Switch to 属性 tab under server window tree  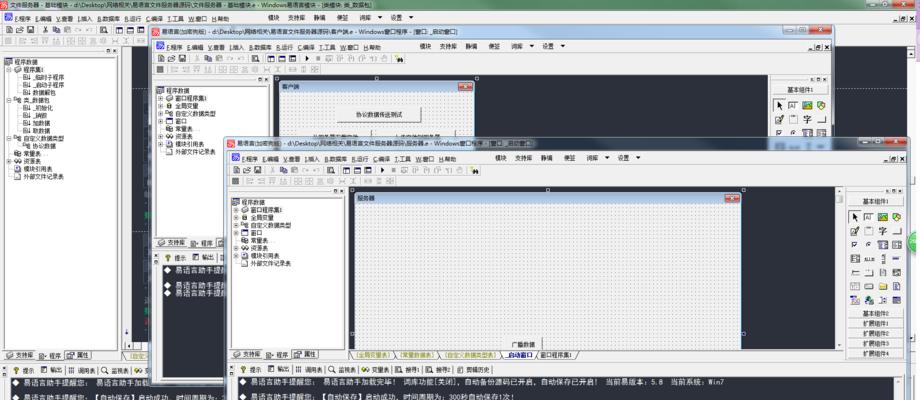tap(305, 355)
